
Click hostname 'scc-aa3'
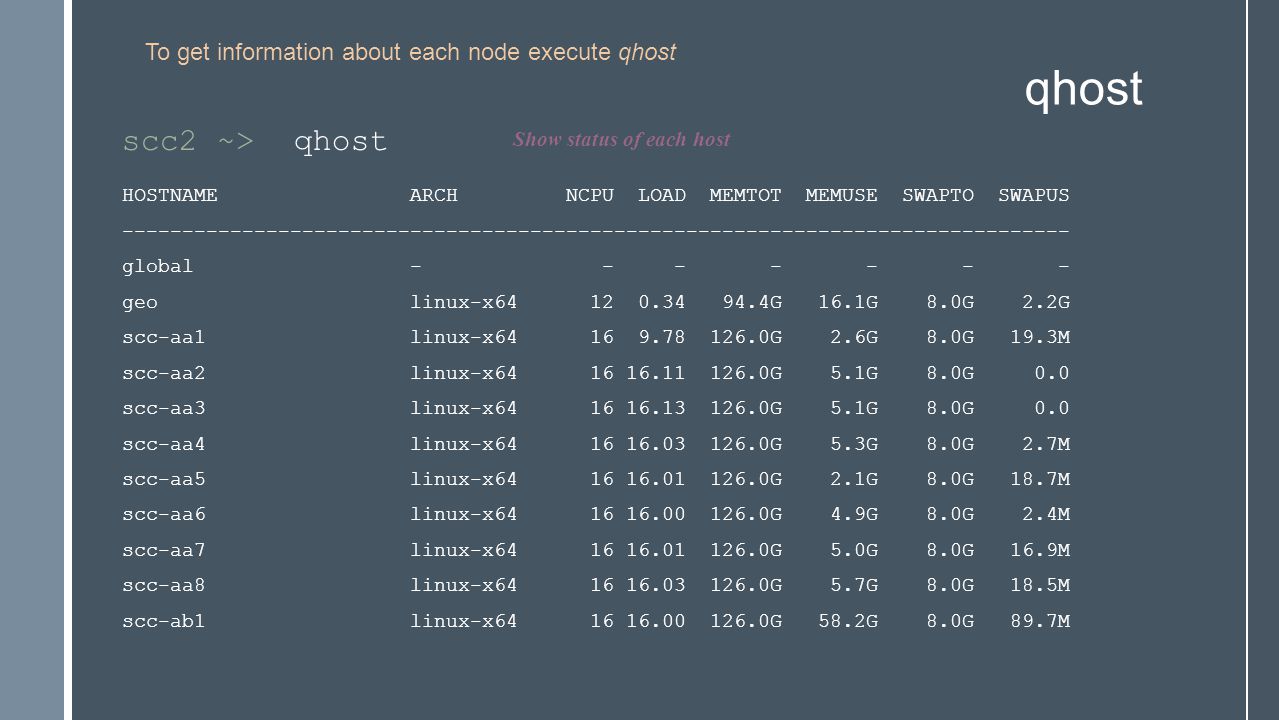pos(164,409)
